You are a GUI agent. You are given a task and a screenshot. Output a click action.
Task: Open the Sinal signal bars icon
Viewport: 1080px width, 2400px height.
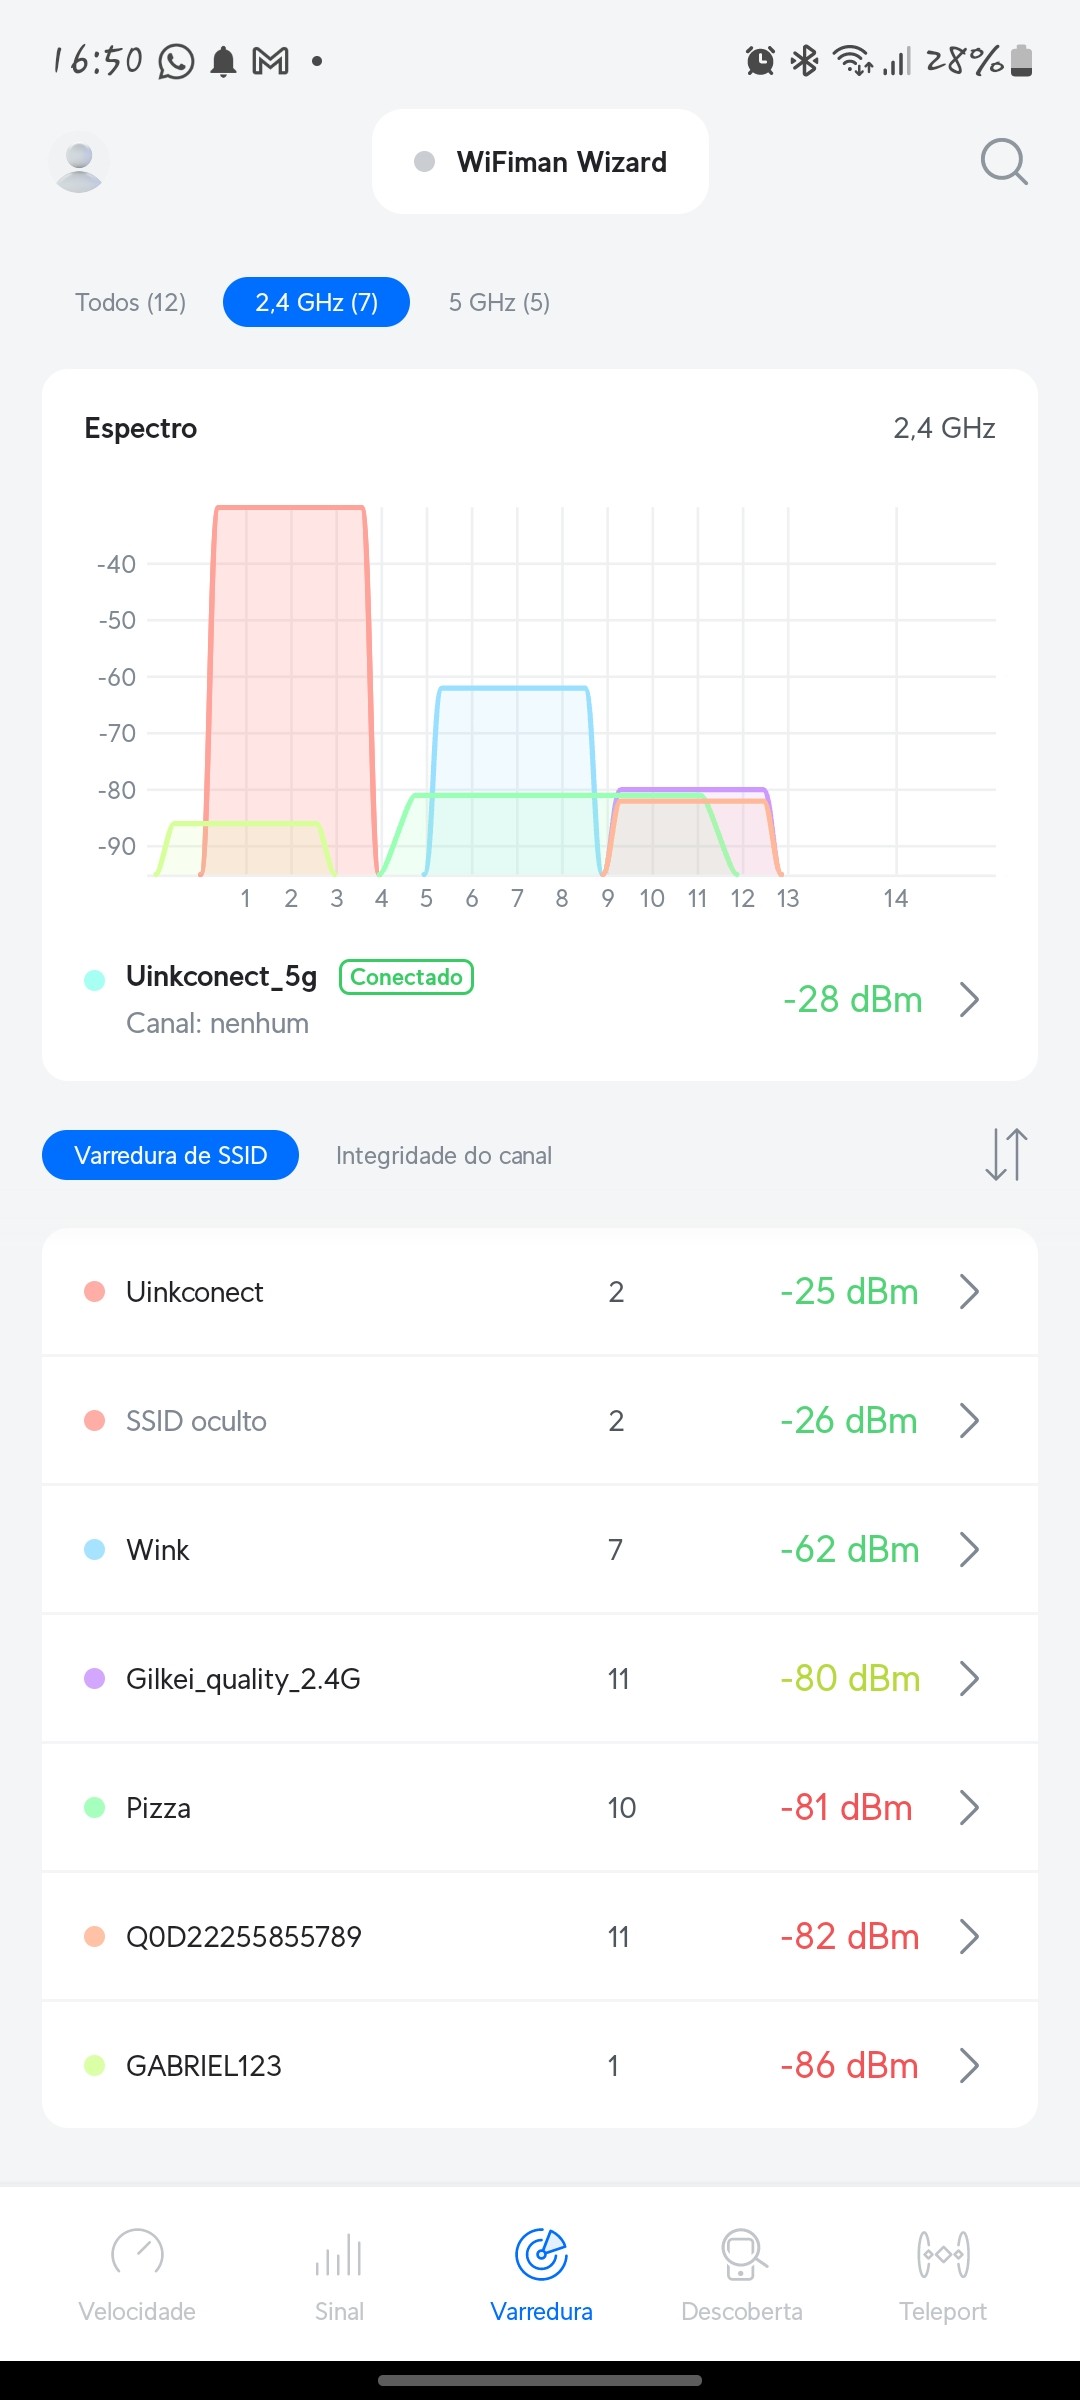coord(339,2255)
